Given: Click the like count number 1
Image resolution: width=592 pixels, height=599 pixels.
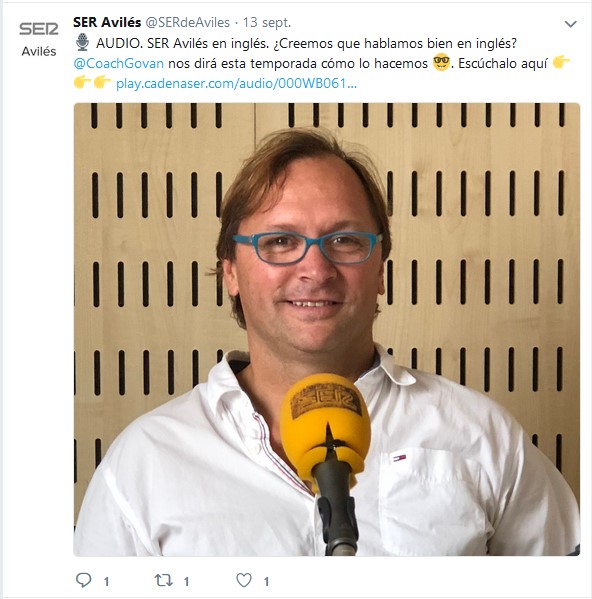Looking at the screenshot, I should 266,582.
